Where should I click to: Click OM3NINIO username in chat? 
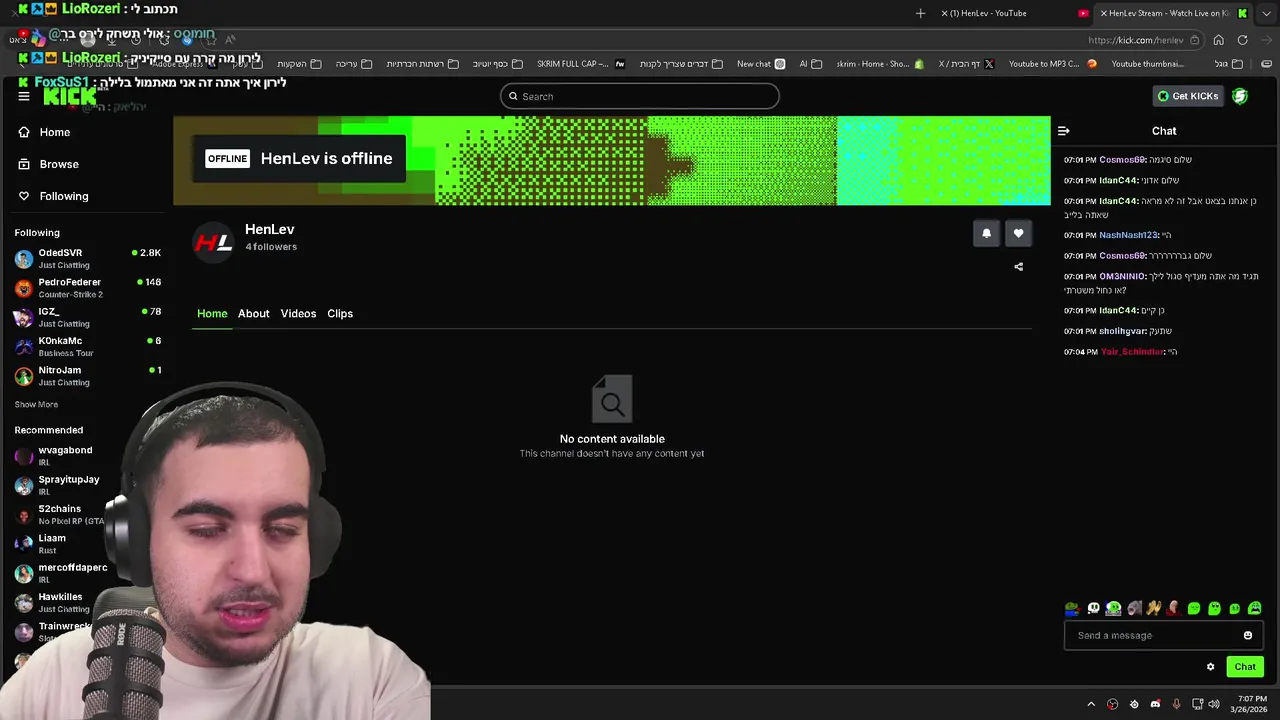point(1122,276)
